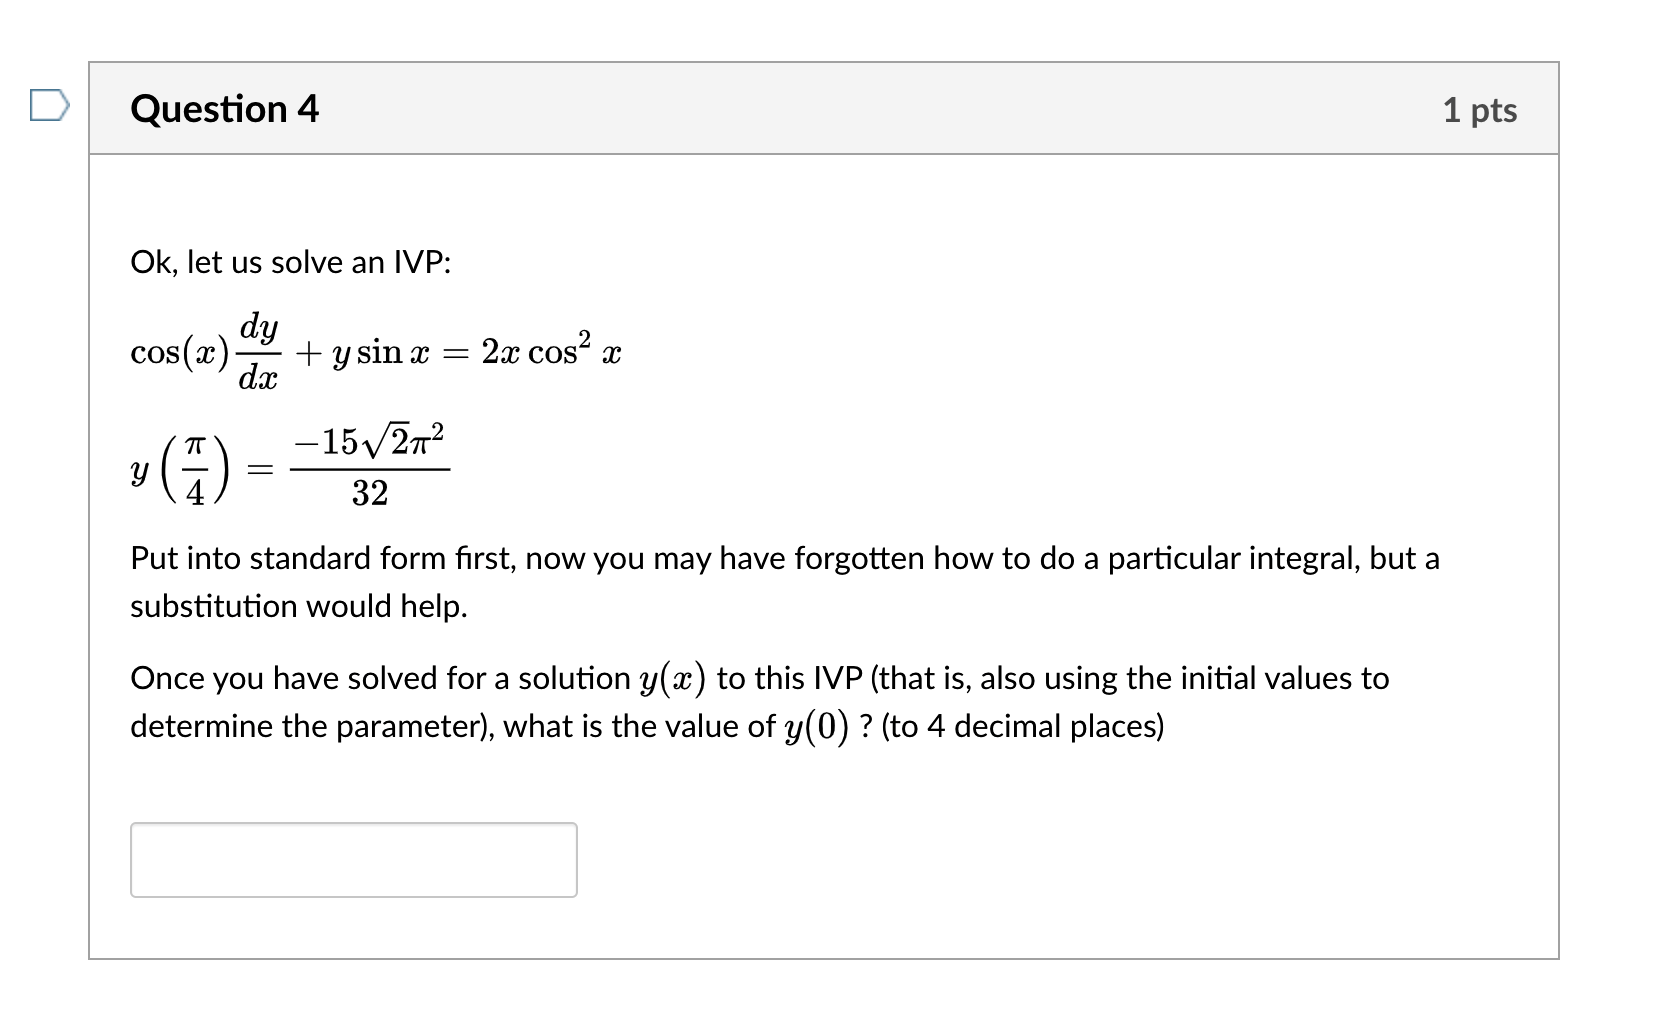Click the gray question title bar
Screen dimensions: 1680x1010
point(800,110)
